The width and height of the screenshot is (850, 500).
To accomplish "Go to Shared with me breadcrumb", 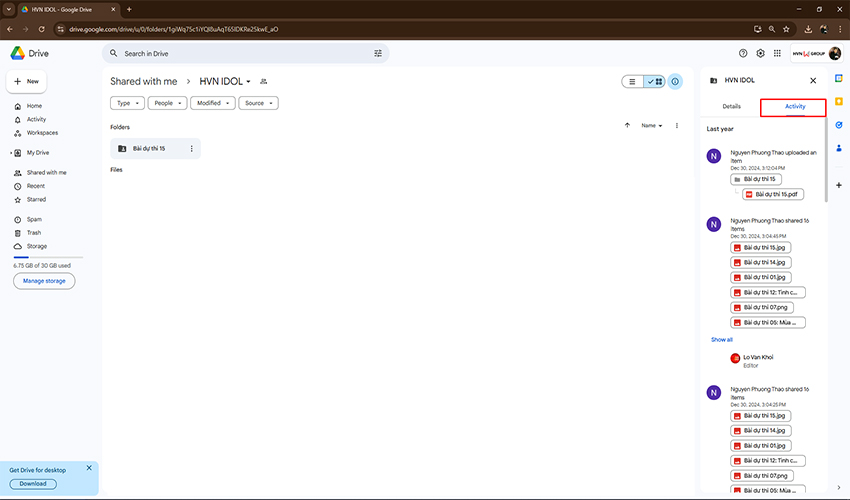I will coord(144,81).
